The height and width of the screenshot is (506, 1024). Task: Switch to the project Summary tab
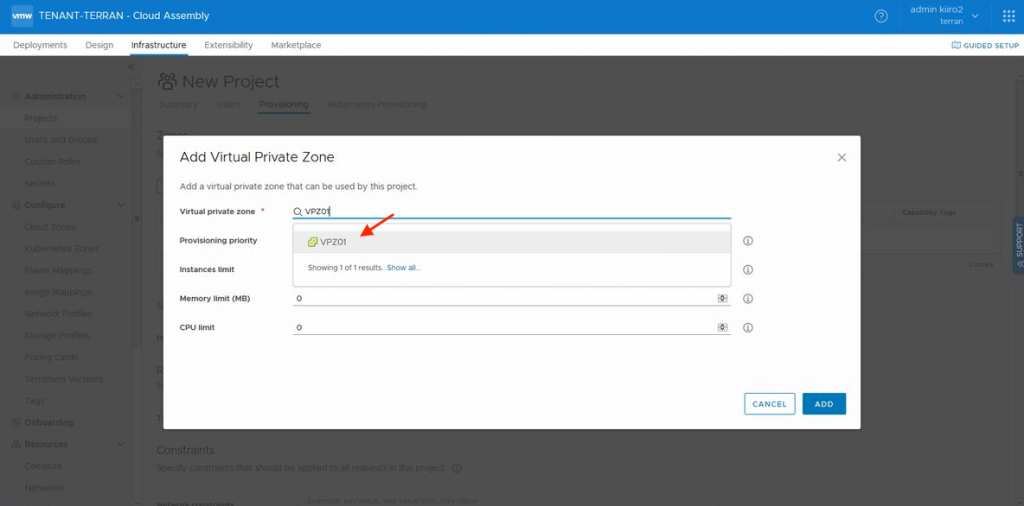178,104
